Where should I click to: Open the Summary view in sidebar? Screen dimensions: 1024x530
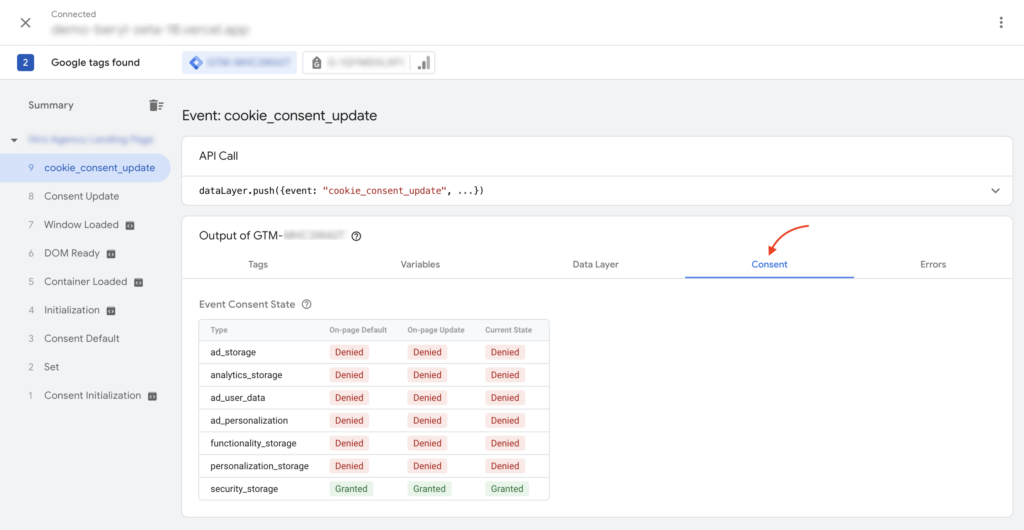coord(51,105)
